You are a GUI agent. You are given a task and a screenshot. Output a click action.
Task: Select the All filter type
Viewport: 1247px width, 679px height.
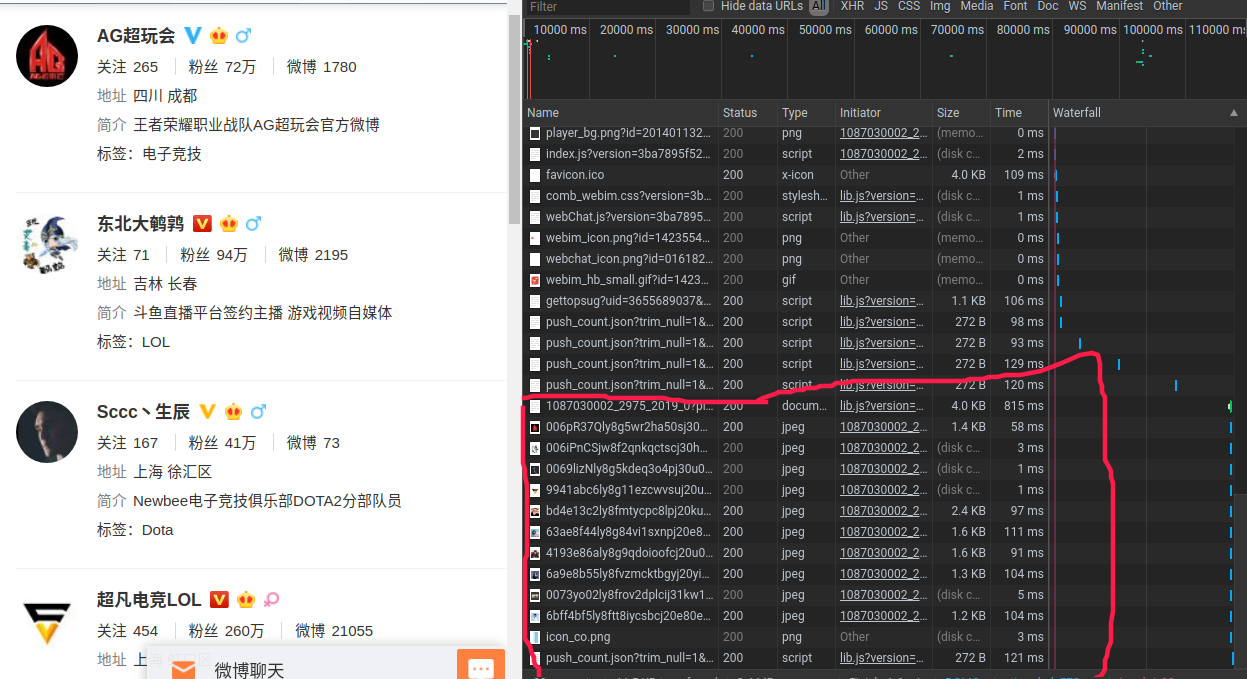pyautogui.click(x=819, y=6)
